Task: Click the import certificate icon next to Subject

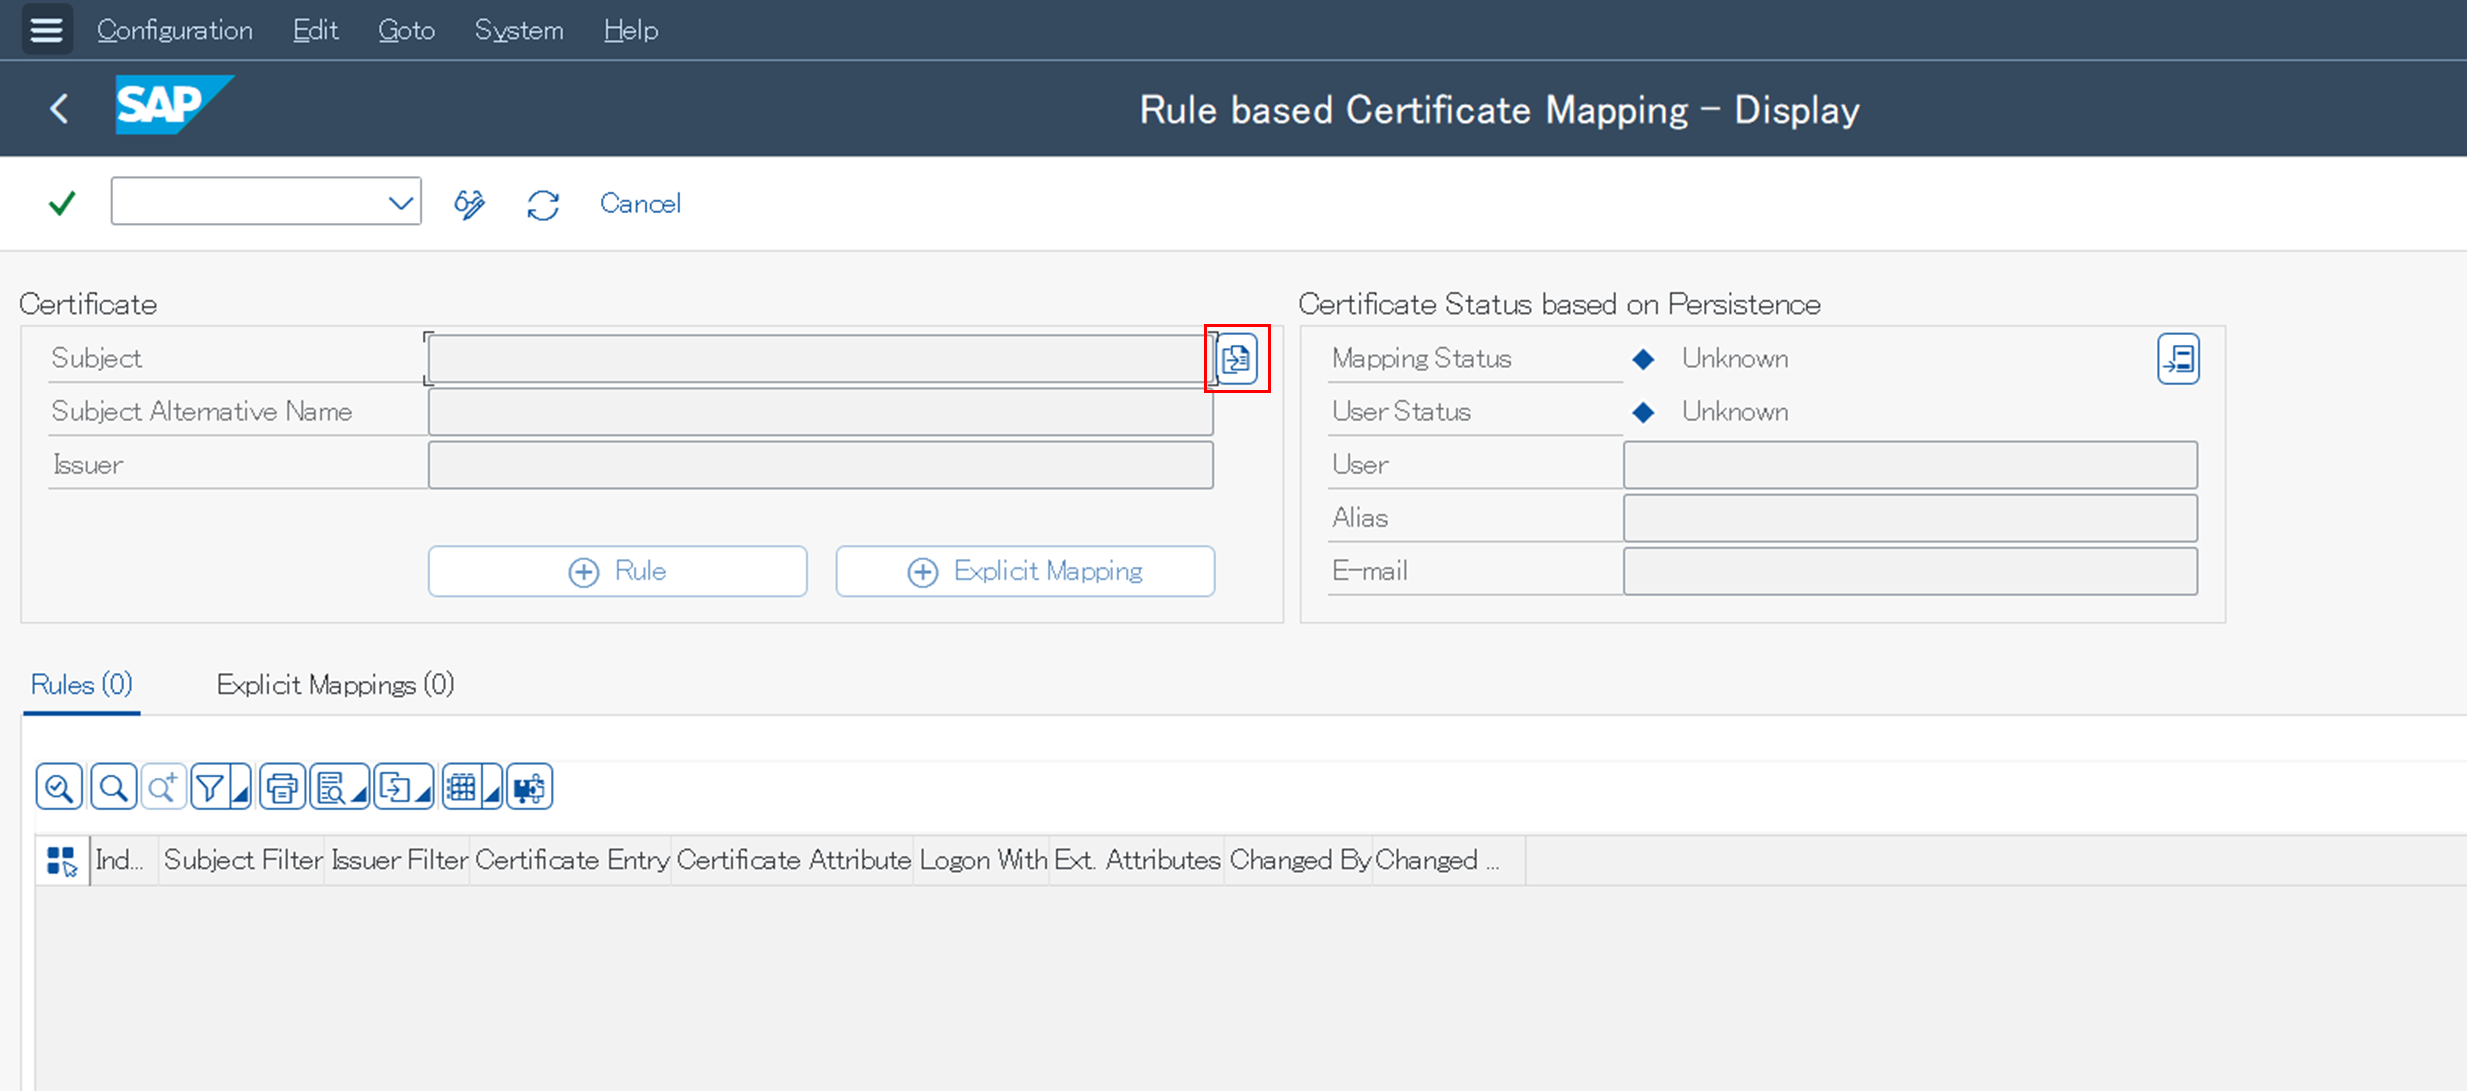Action: [x=1237, y=359]
